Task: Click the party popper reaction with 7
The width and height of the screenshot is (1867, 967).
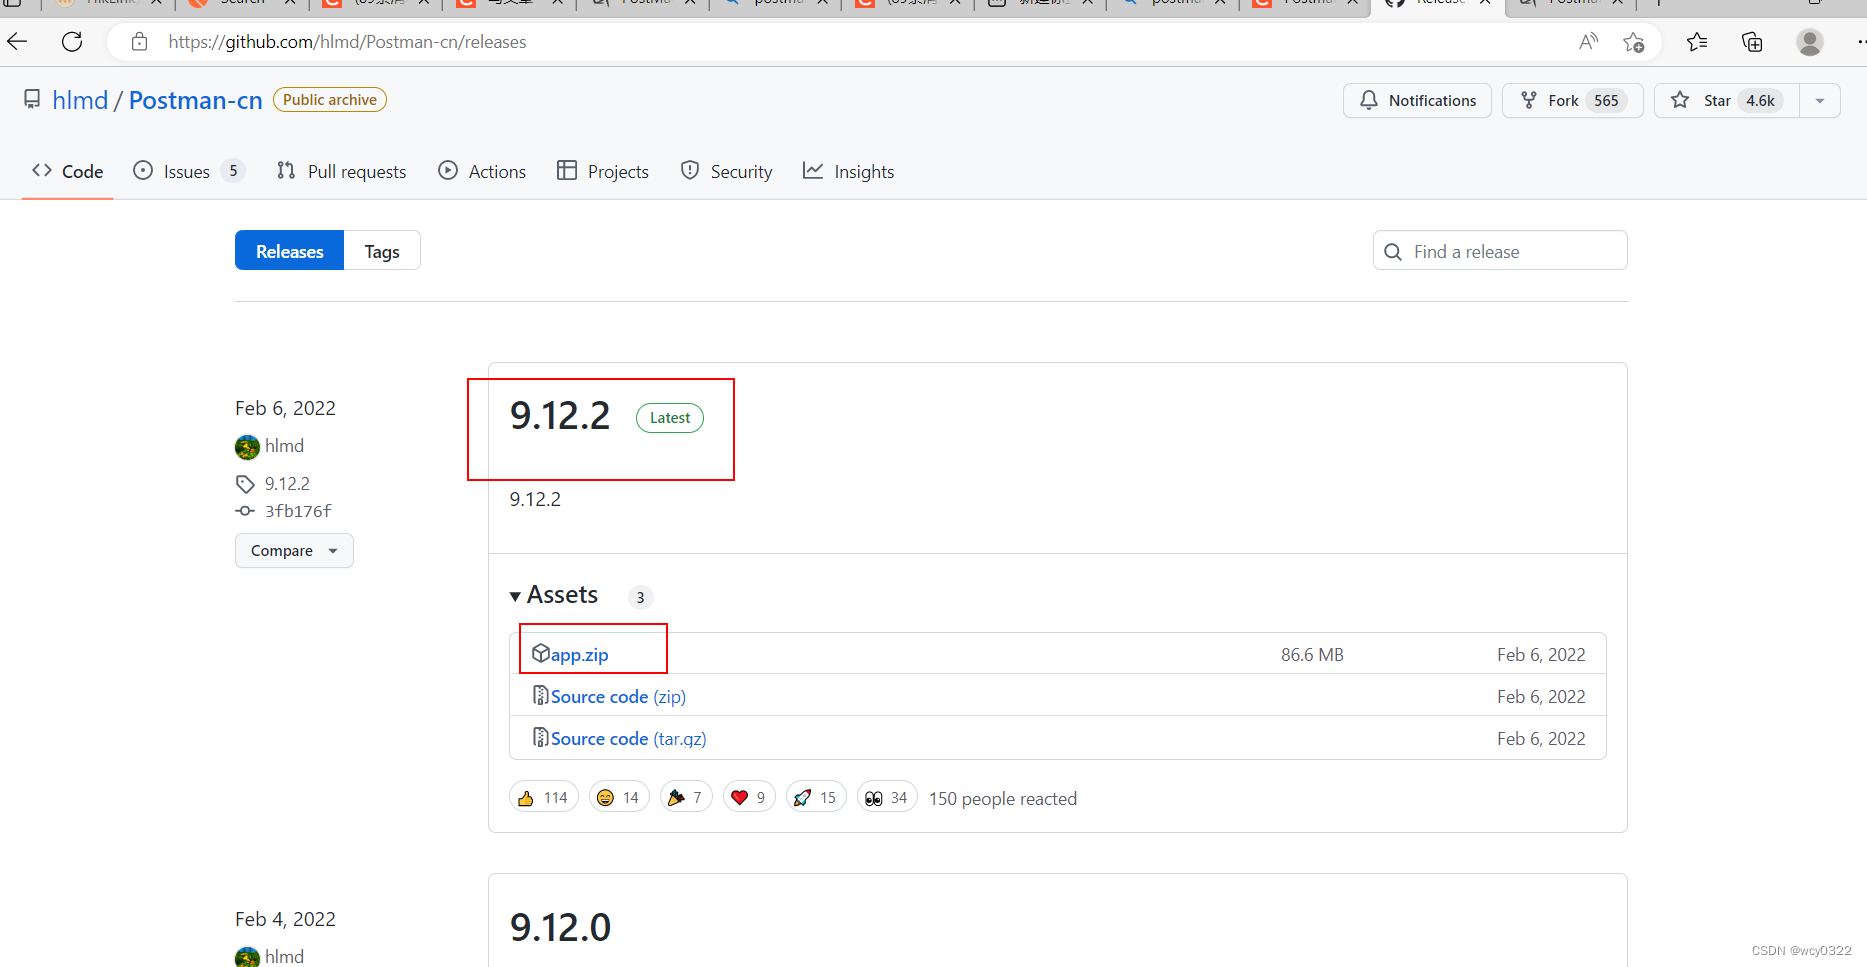Action: coord(686,797)
